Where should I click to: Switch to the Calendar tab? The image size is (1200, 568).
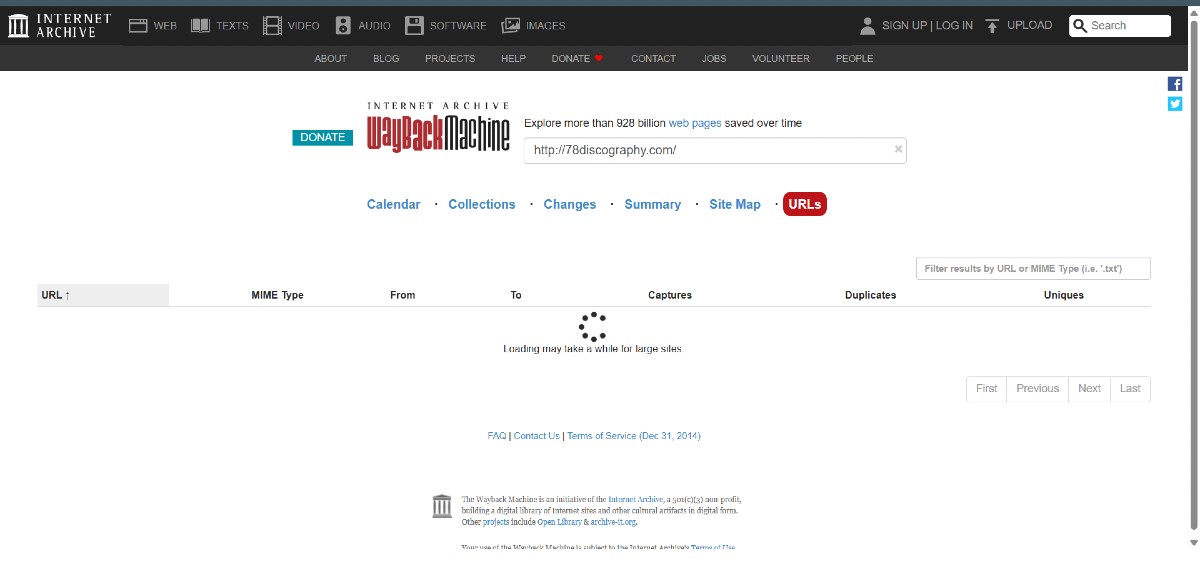pos(393,204)
